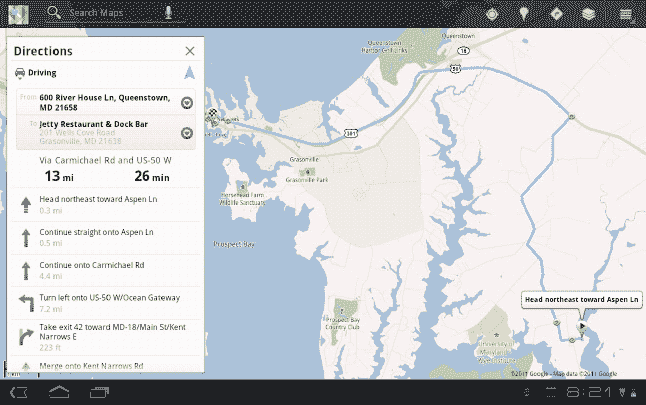Tap Horsehead Farm Wildlife Sanctuary marker
This screenshot has width=646, height=405.
click(x=243, y=187)
